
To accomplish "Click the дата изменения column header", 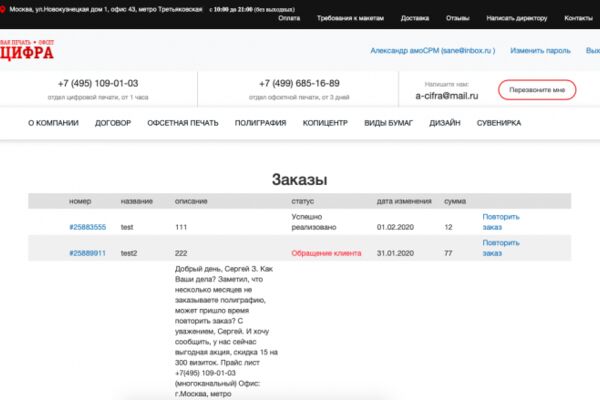I will [404, 201].
